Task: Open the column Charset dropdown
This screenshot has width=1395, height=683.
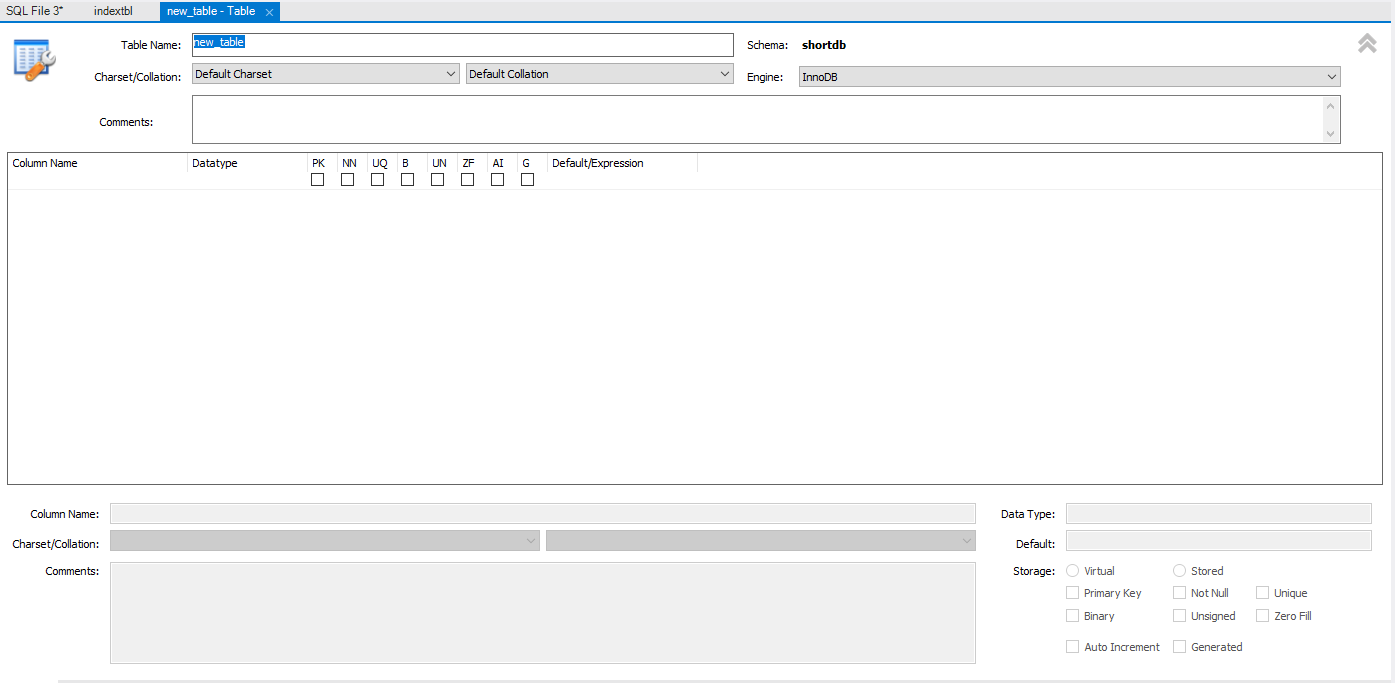Action: click(x=325, y=541)
